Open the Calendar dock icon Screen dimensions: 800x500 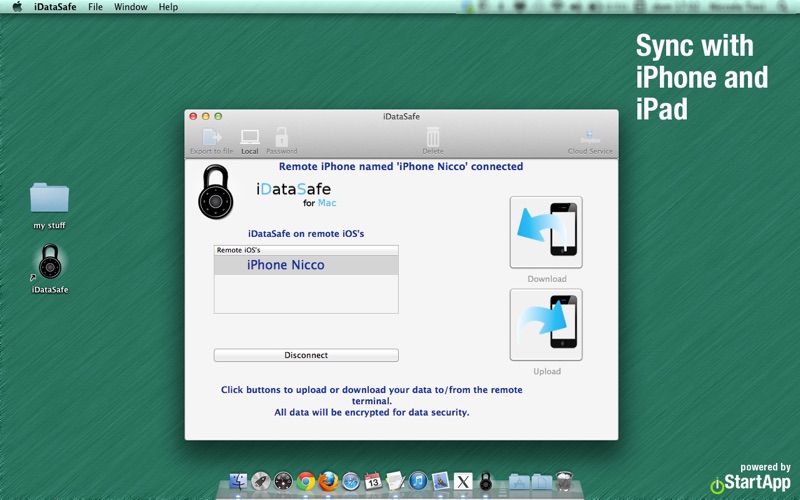pyautogui.click(x=373, y=481)
